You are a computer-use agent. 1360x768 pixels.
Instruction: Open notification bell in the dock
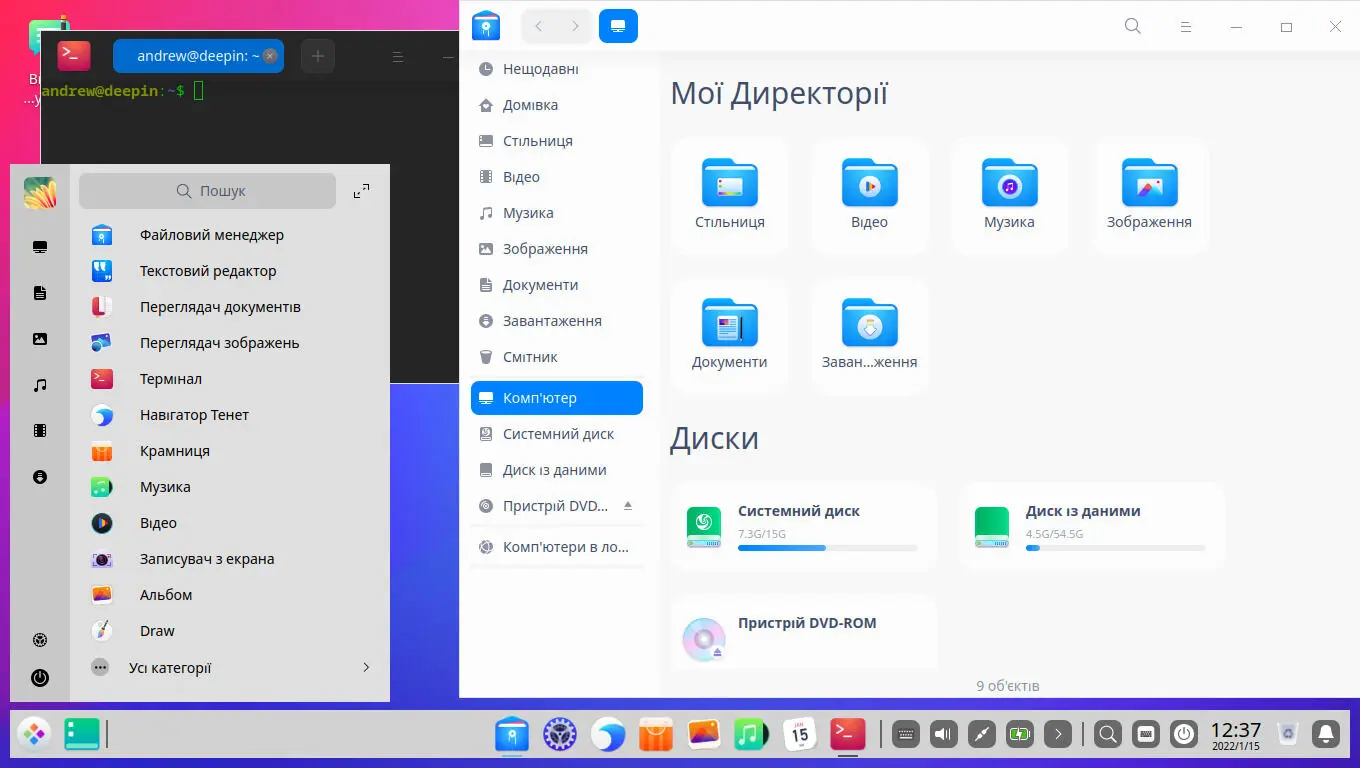point(1326,735)
